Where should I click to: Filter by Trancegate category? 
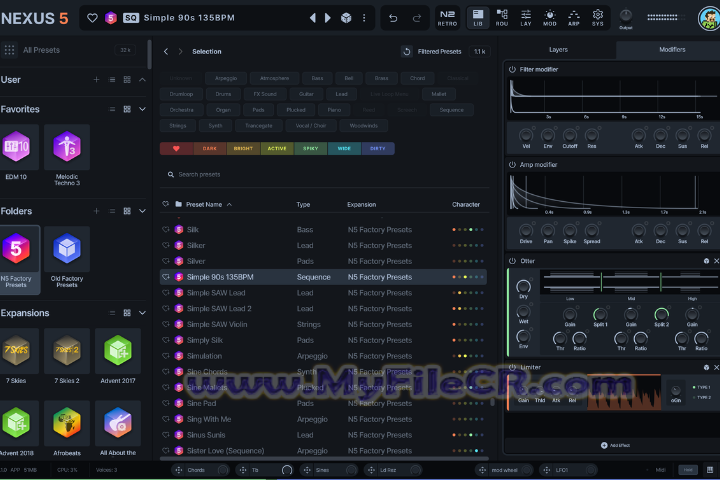[x=259, y=126]
